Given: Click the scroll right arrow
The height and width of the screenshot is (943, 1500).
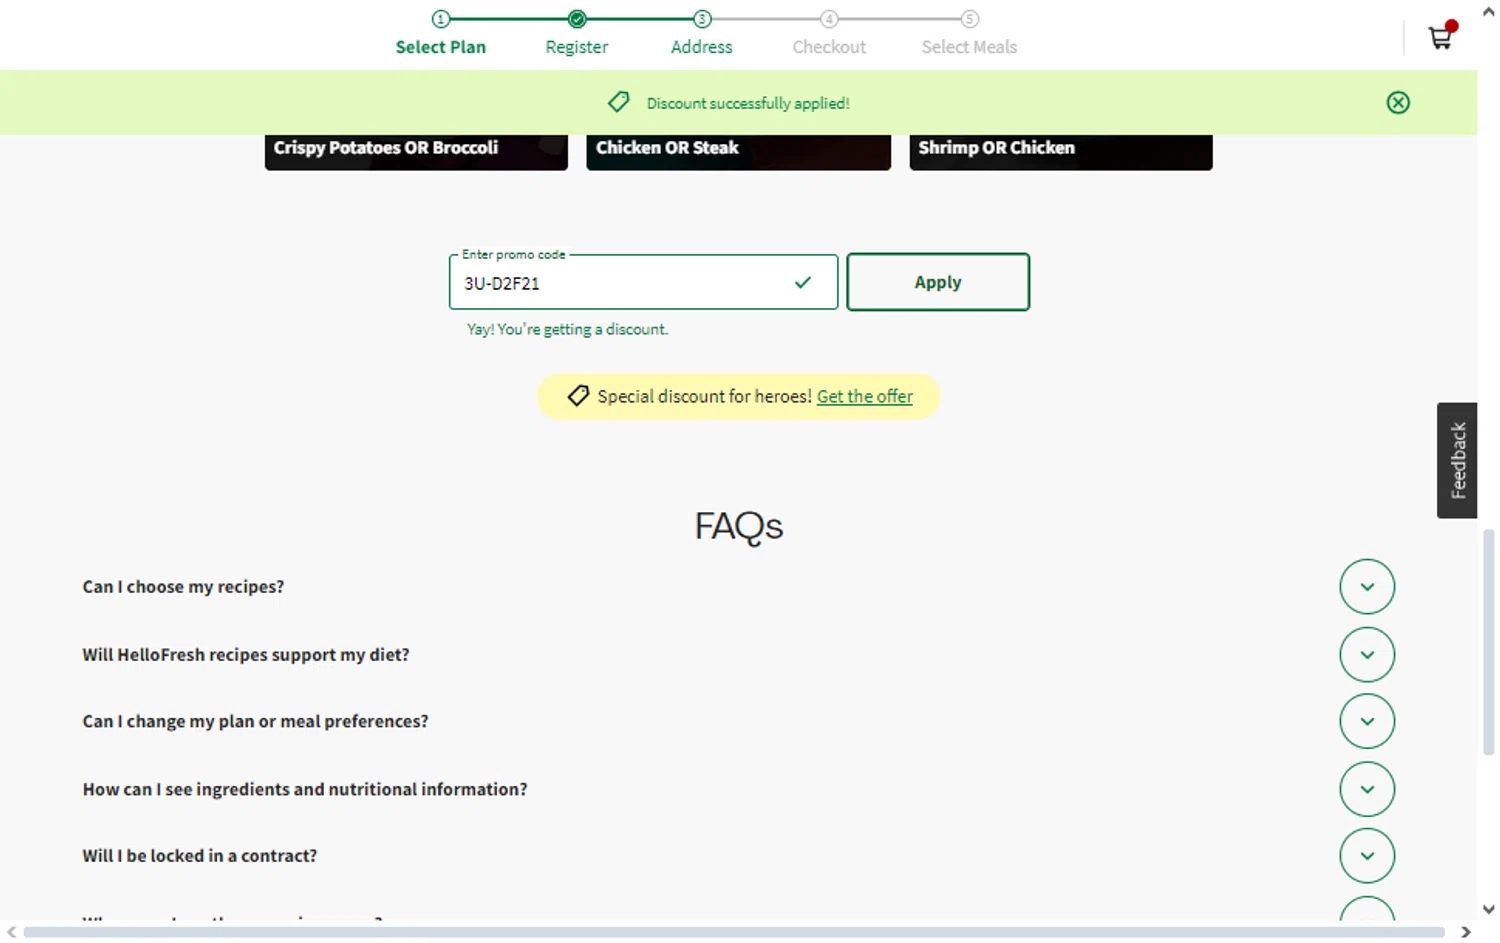Looking at the screenshot, I should pos(1466,932).
